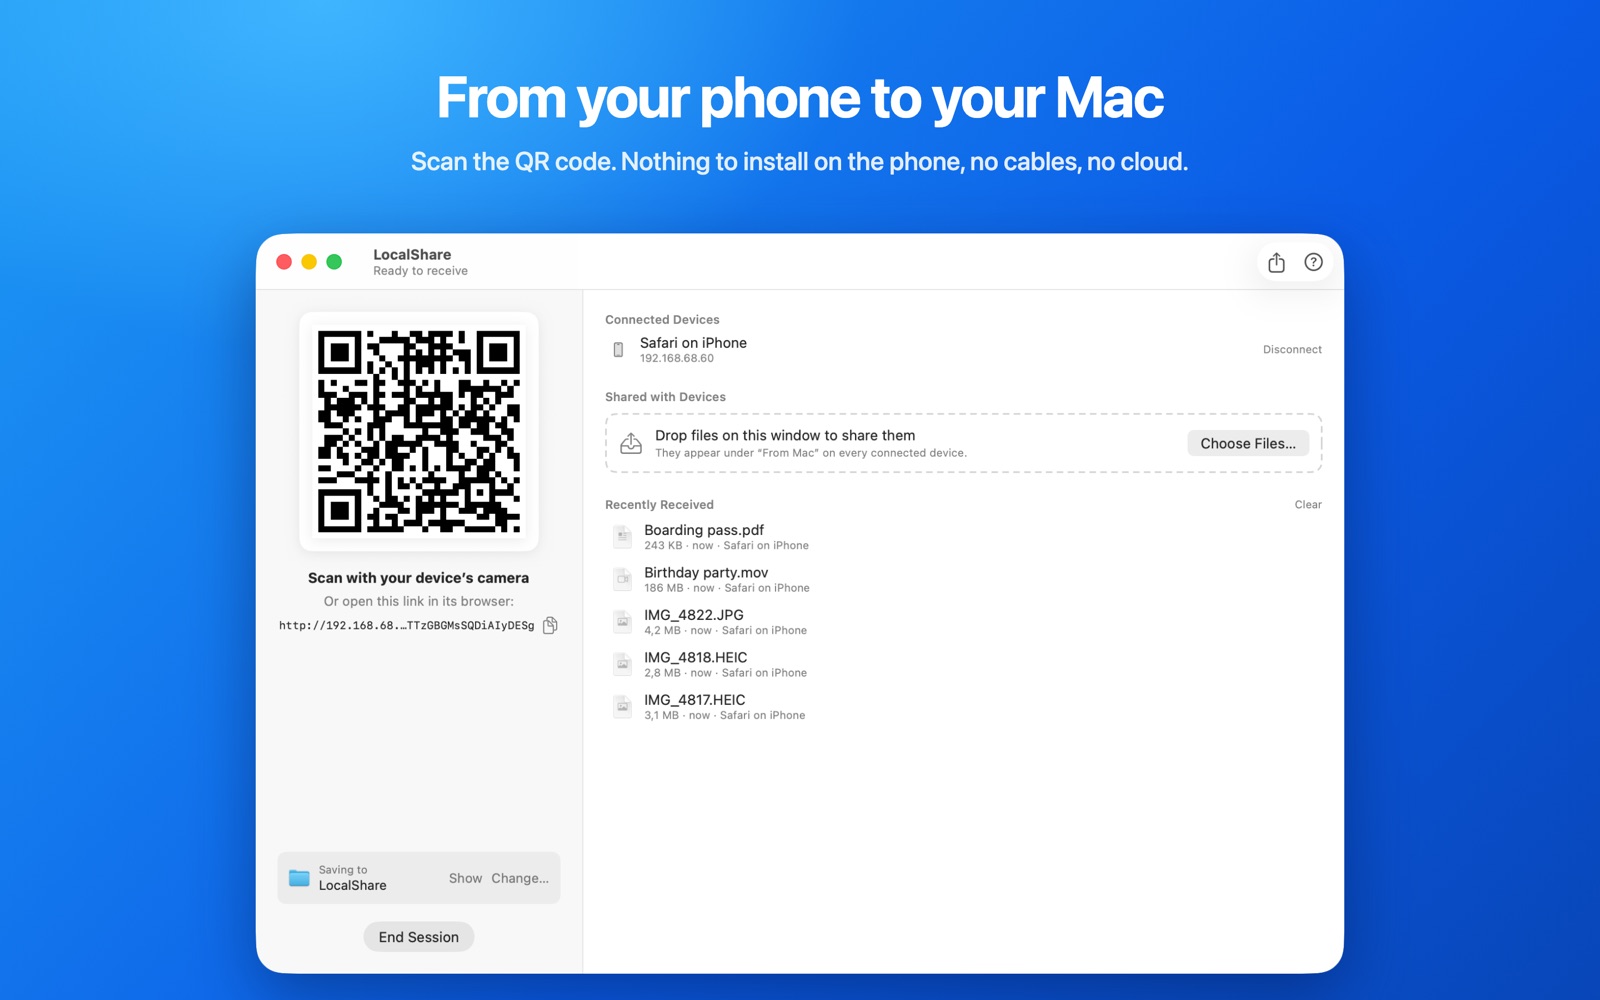Clear the Recently Received list
The height and width of the screenshot is (1000, 1600).
(1308, 505)
